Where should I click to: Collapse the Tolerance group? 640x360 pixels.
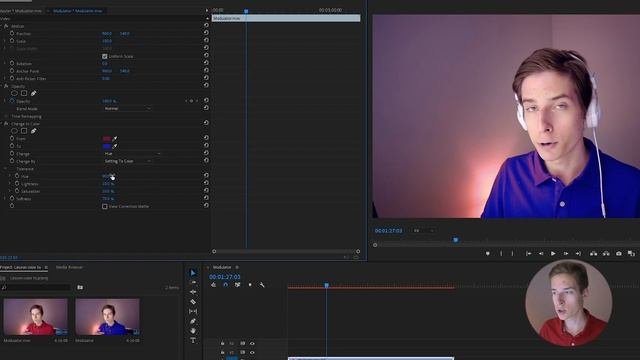tap(5, 169)
